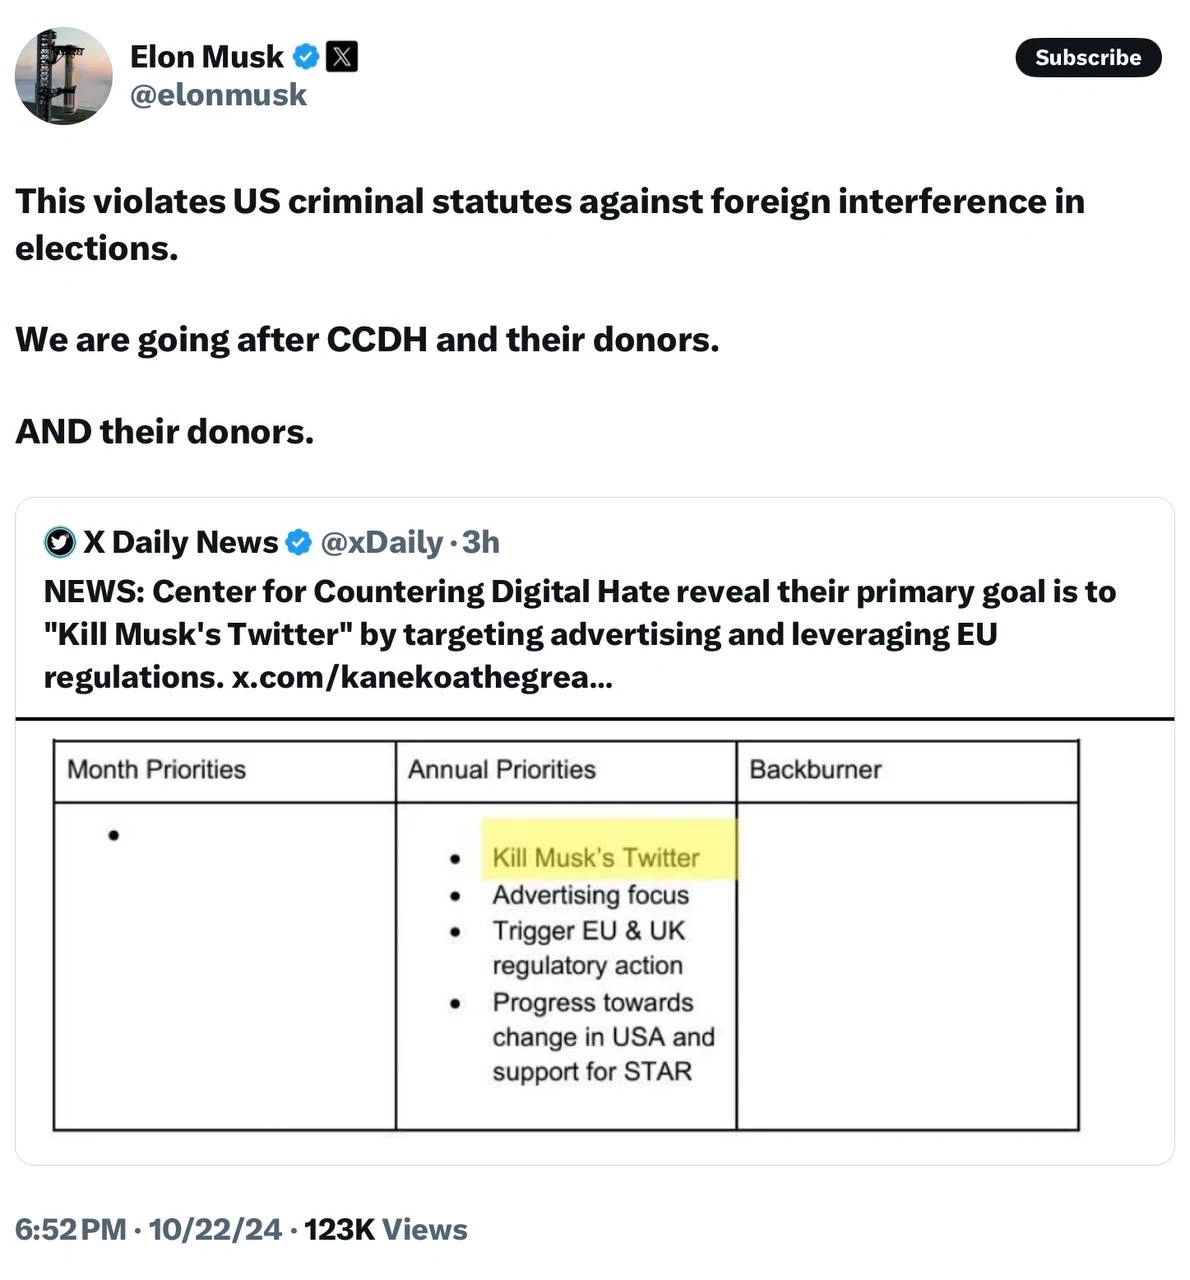This screenshot has width=1190, height=1280.
Task: Click X Daily News verified checkmark badge
Action: [299, 542]
